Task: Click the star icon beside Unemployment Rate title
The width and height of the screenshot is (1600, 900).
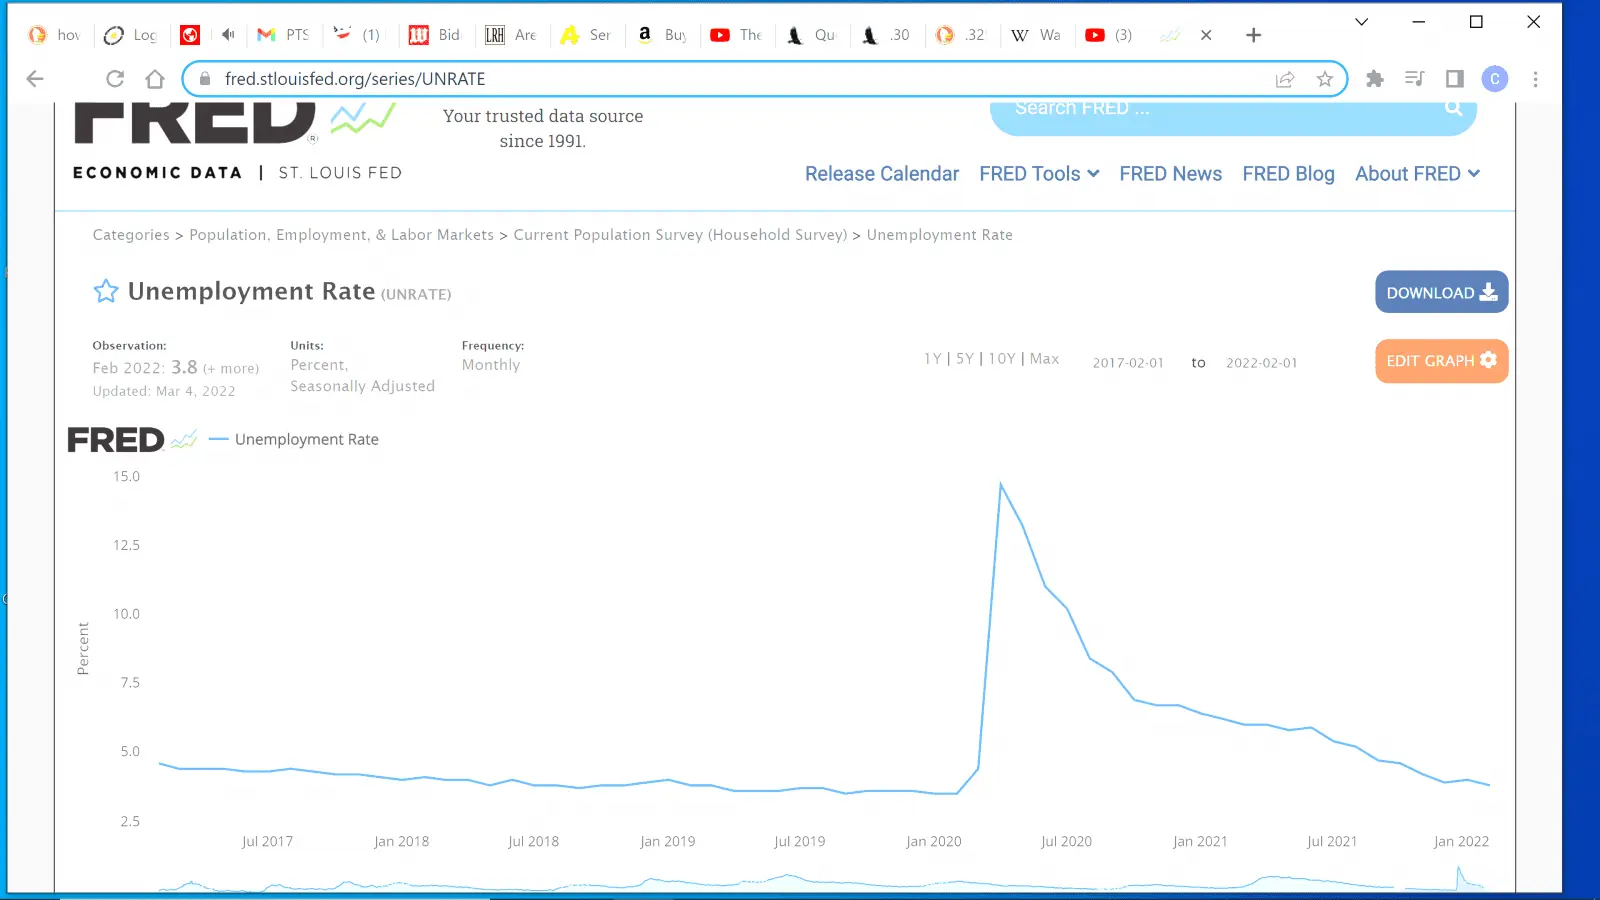Action: [x=106, y=291]
